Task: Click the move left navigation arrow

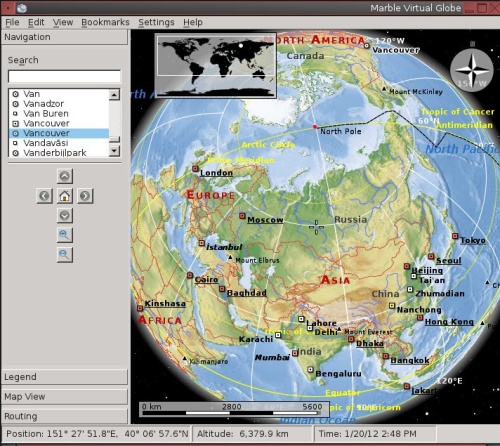Action: click(x=44, y=196)
